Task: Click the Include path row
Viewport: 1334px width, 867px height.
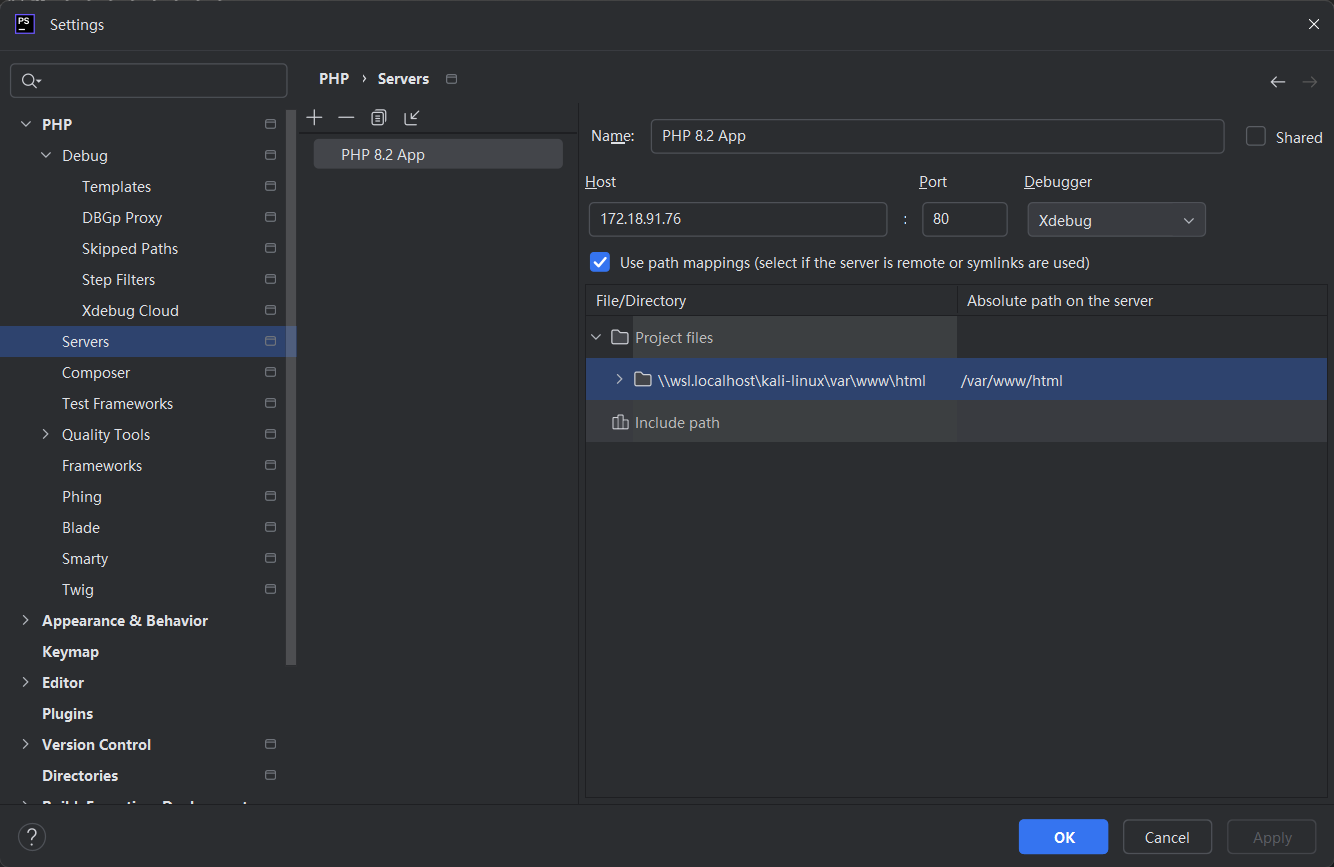Action: pyautogui.click(x=956, y=422)
